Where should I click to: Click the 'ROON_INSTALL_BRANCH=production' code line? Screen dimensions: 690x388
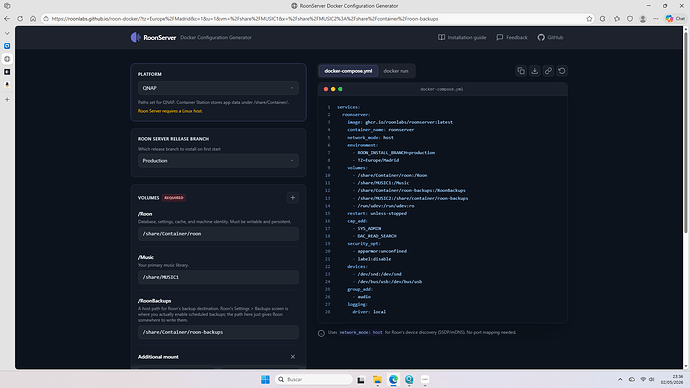coord(396,153)
